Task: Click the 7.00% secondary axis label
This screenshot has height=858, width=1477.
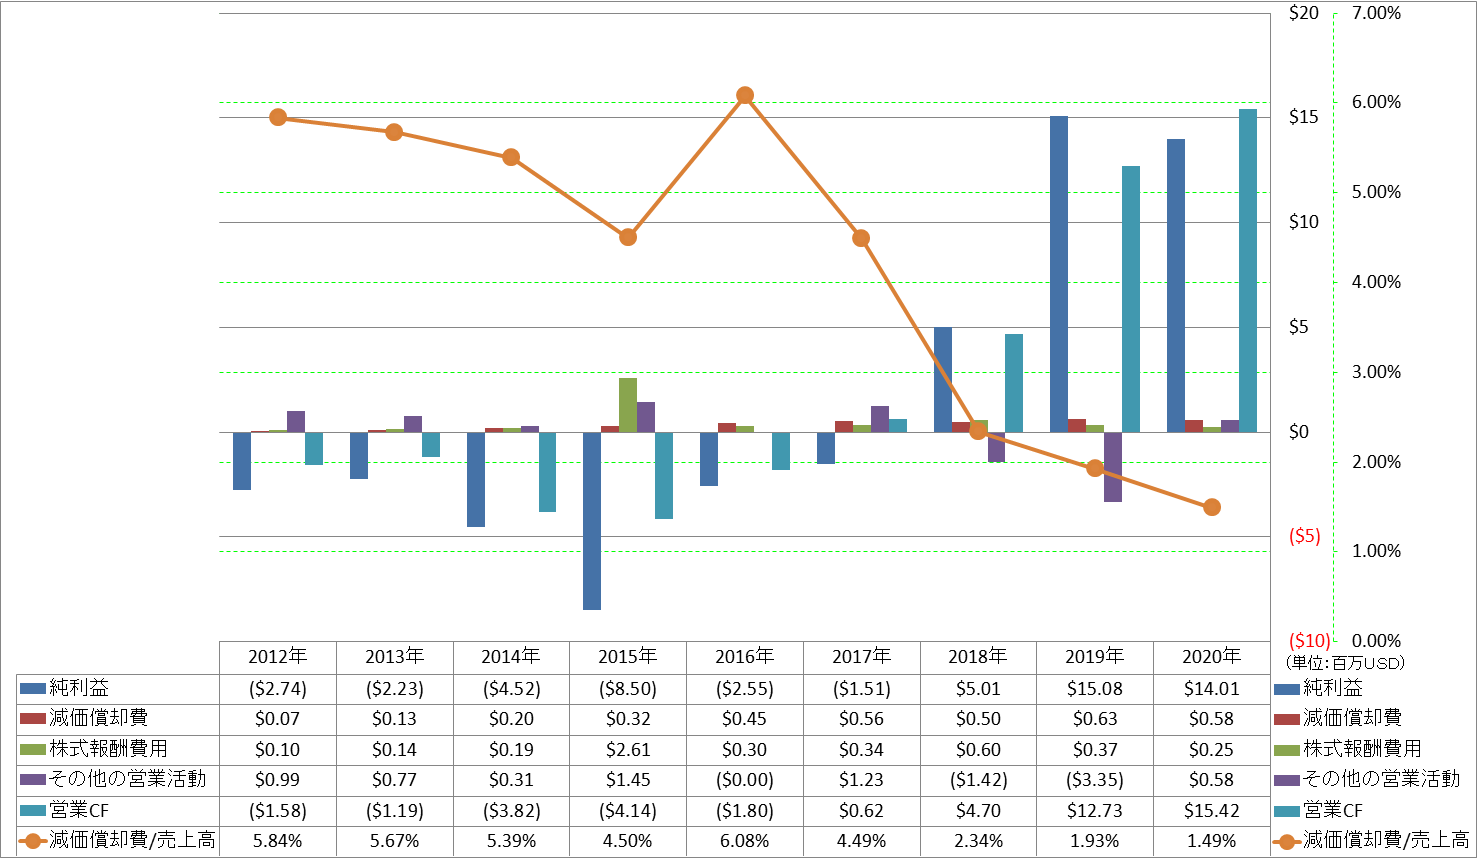Action: [x=1376, y=13]
